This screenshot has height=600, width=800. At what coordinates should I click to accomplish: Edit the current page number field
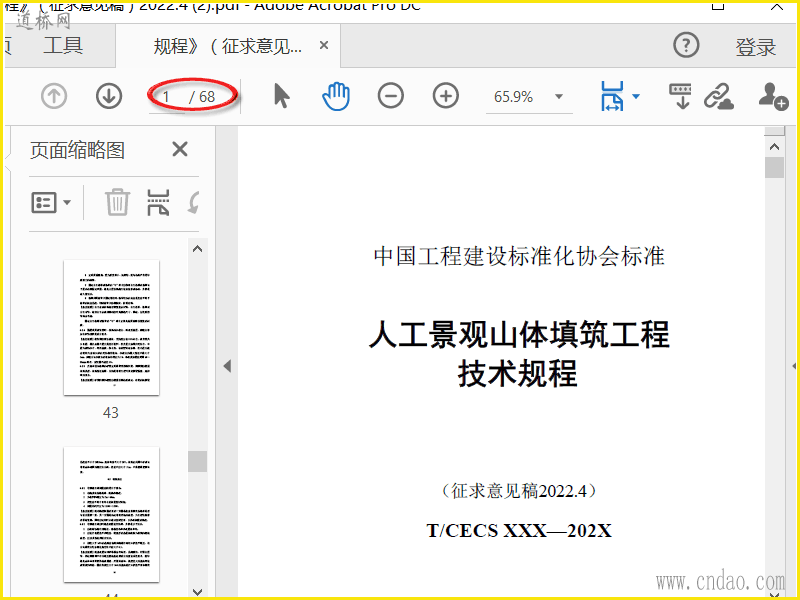[x=167, y=96]
